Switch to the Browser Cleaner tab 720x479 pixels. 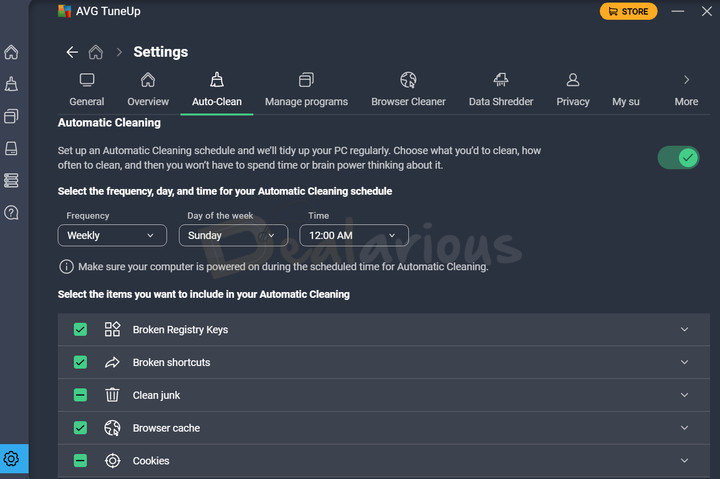tap(408, 90)
